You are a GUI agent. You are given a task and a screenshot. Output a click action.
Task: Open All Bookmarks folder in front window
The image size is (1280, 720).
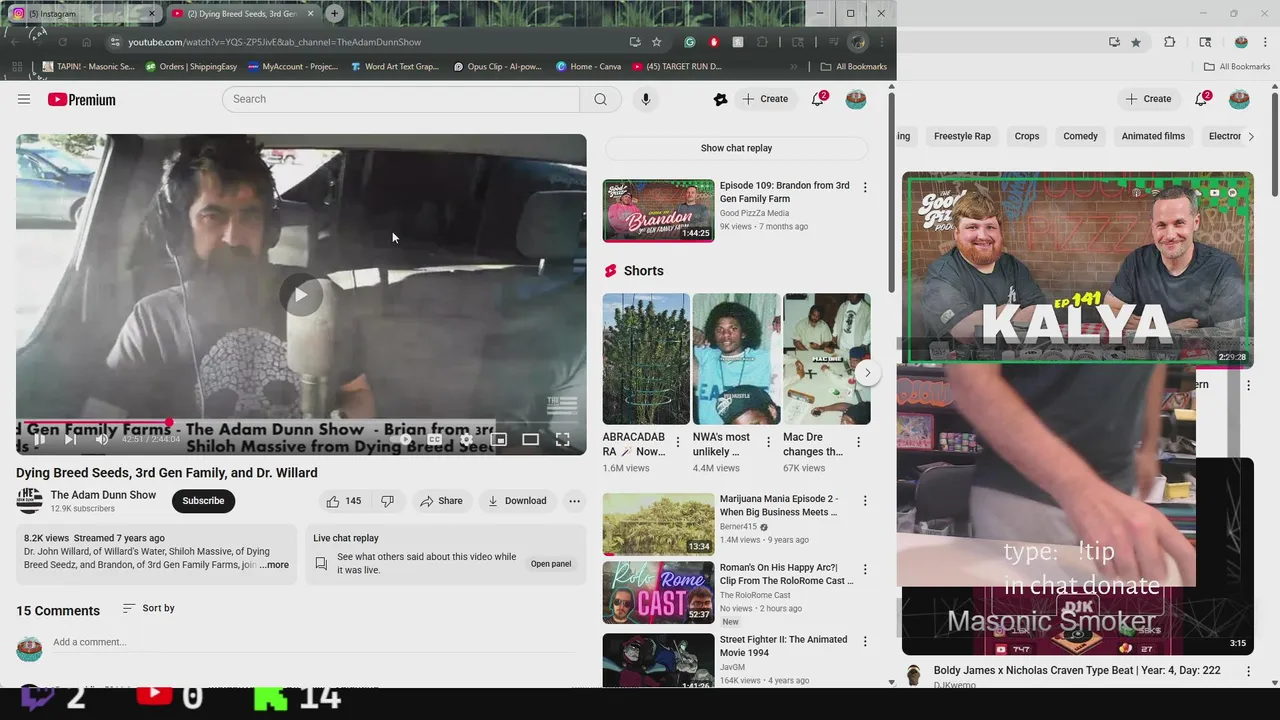(x=853, y=67)
